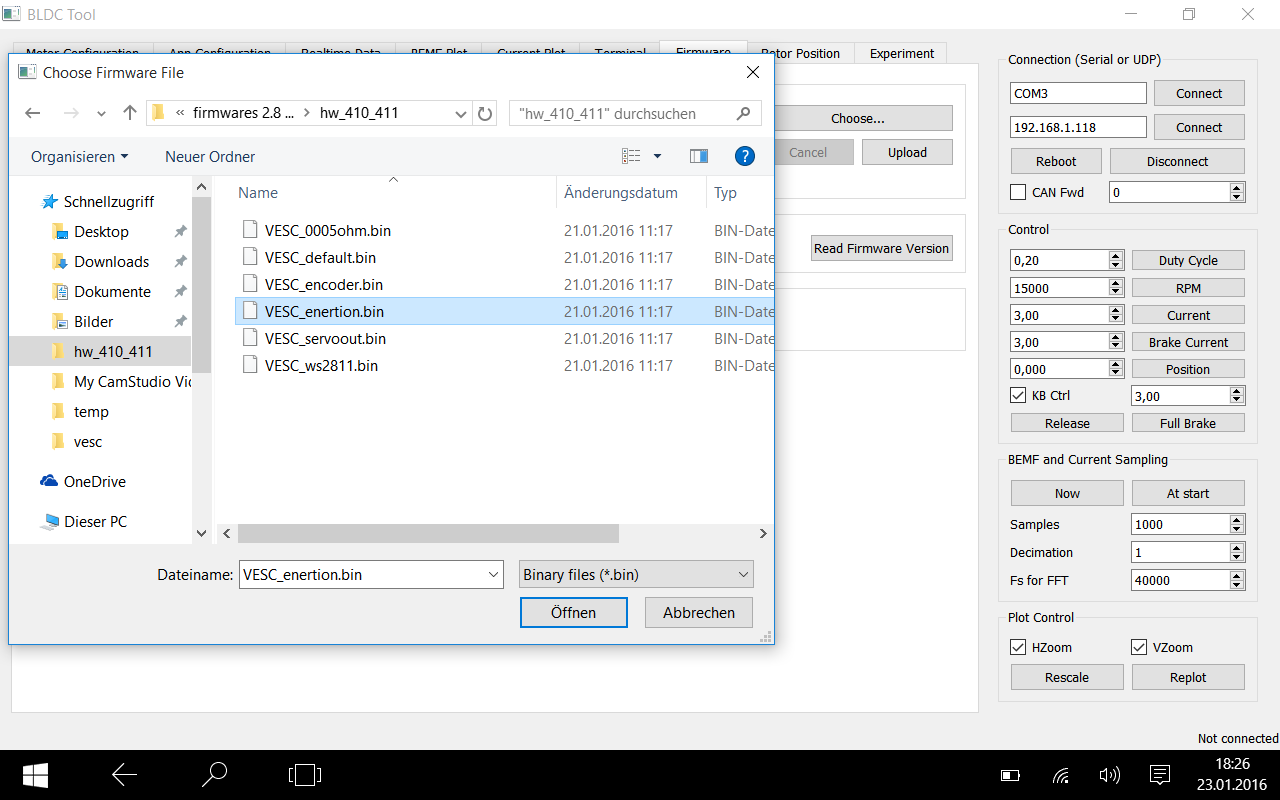Click navigation pane scroll down arrow
Viewport: 1280px width, 800px height.
[x=201, y=534]
